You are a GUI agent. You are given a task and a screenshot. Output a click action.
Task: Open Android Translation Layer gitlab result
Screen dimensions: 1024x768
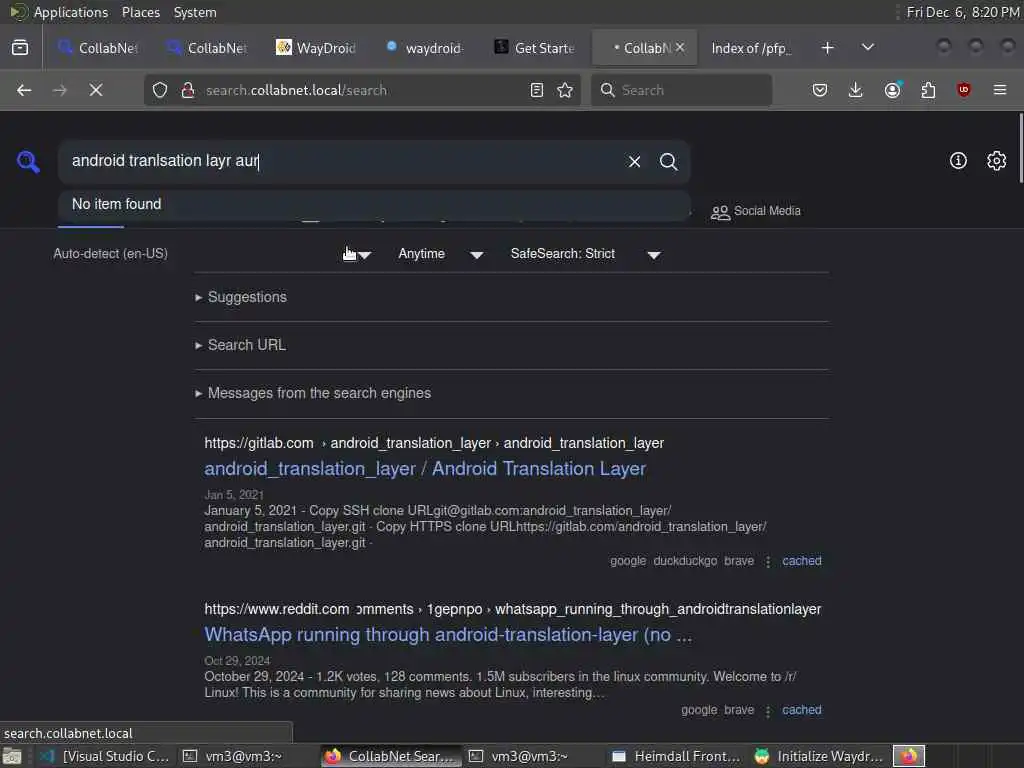(425, 468)
